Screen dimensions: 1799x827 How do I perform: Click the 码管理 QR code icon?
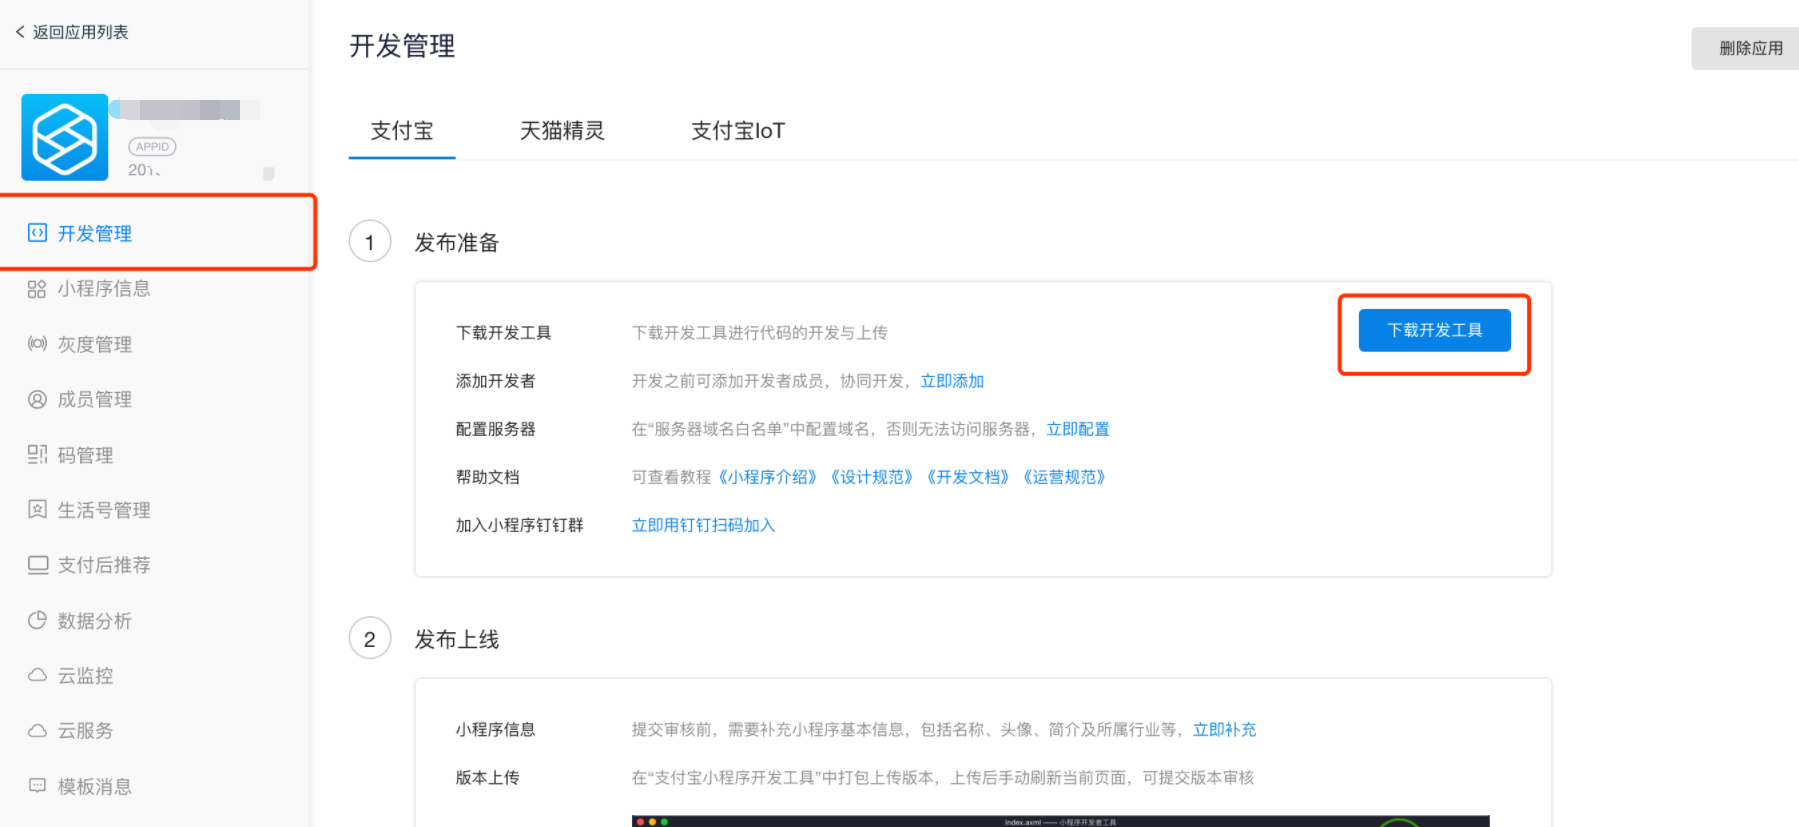tap(37, 455)
